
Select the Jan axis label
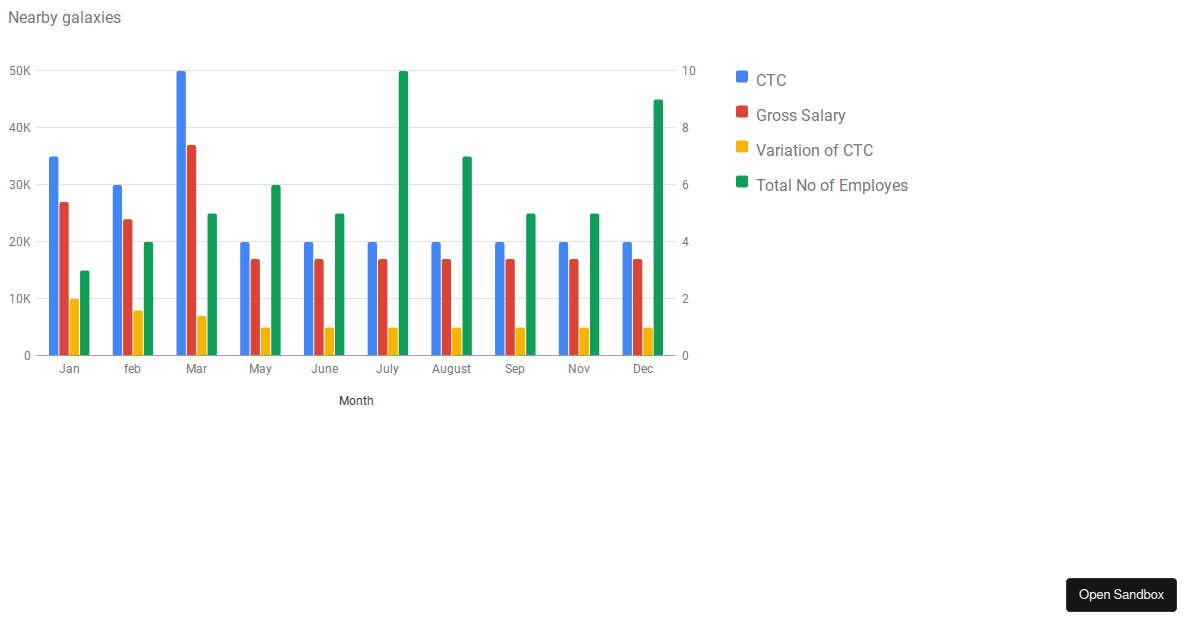pyautogui.click(x=68, y=368)
